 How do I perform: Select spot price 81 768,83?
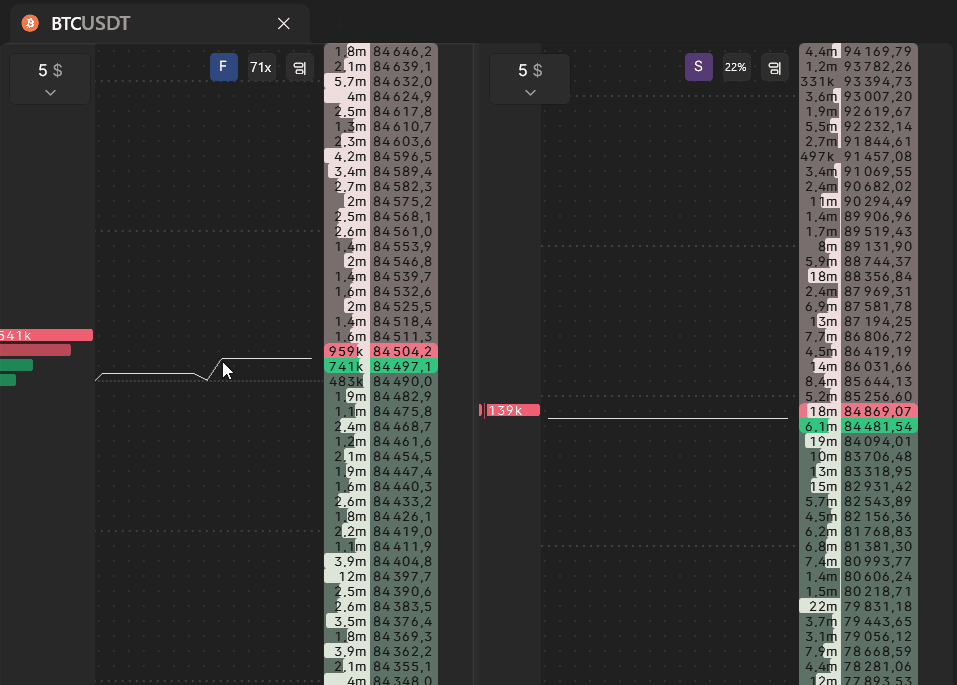coord(879,532)
